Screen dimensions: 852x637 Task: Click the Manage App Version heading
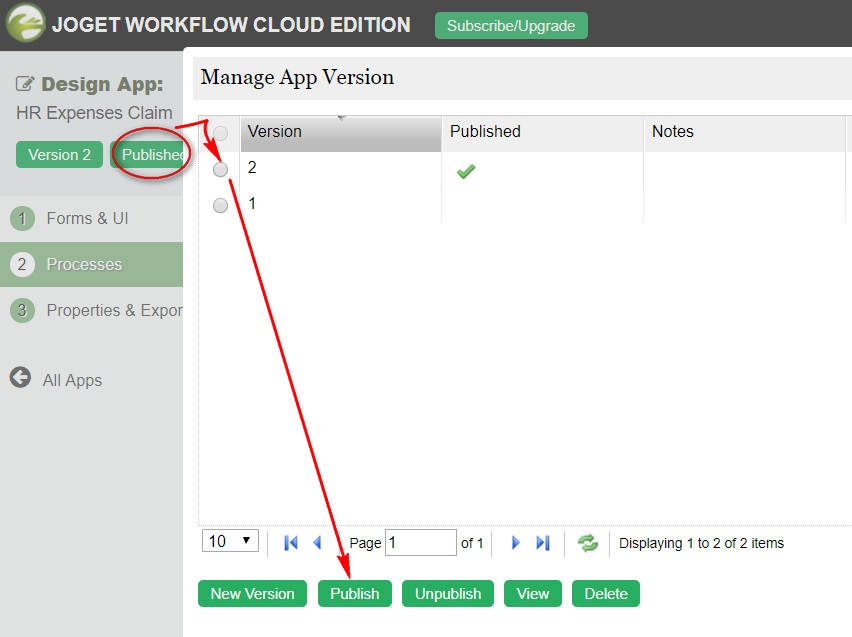click(x=297, y=78)
